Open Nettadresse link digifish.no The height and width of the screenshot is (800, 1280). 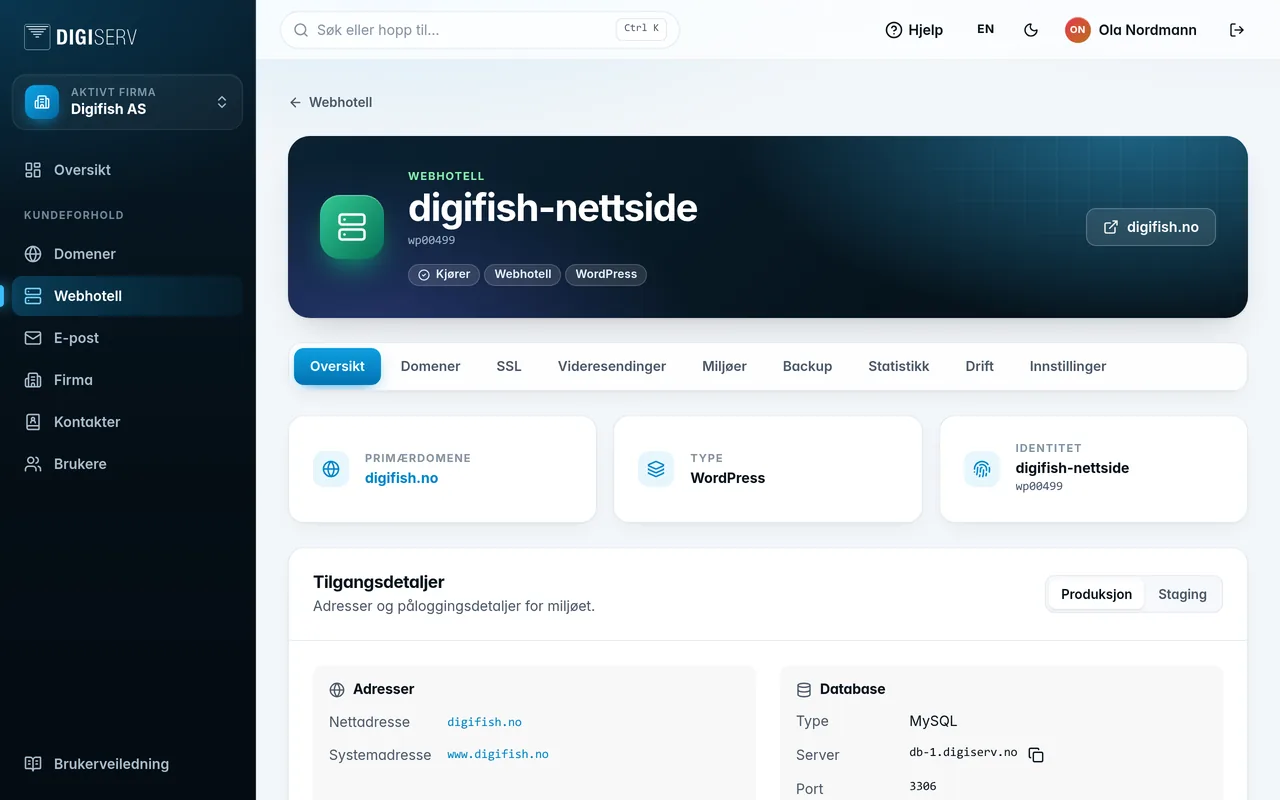tap(484, 722)
